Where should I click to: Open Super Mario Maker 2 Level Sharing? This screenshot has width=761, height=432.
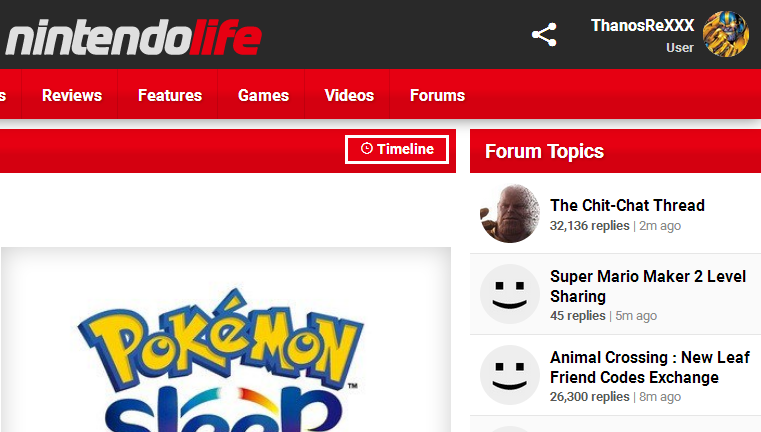tap(648, 286)
